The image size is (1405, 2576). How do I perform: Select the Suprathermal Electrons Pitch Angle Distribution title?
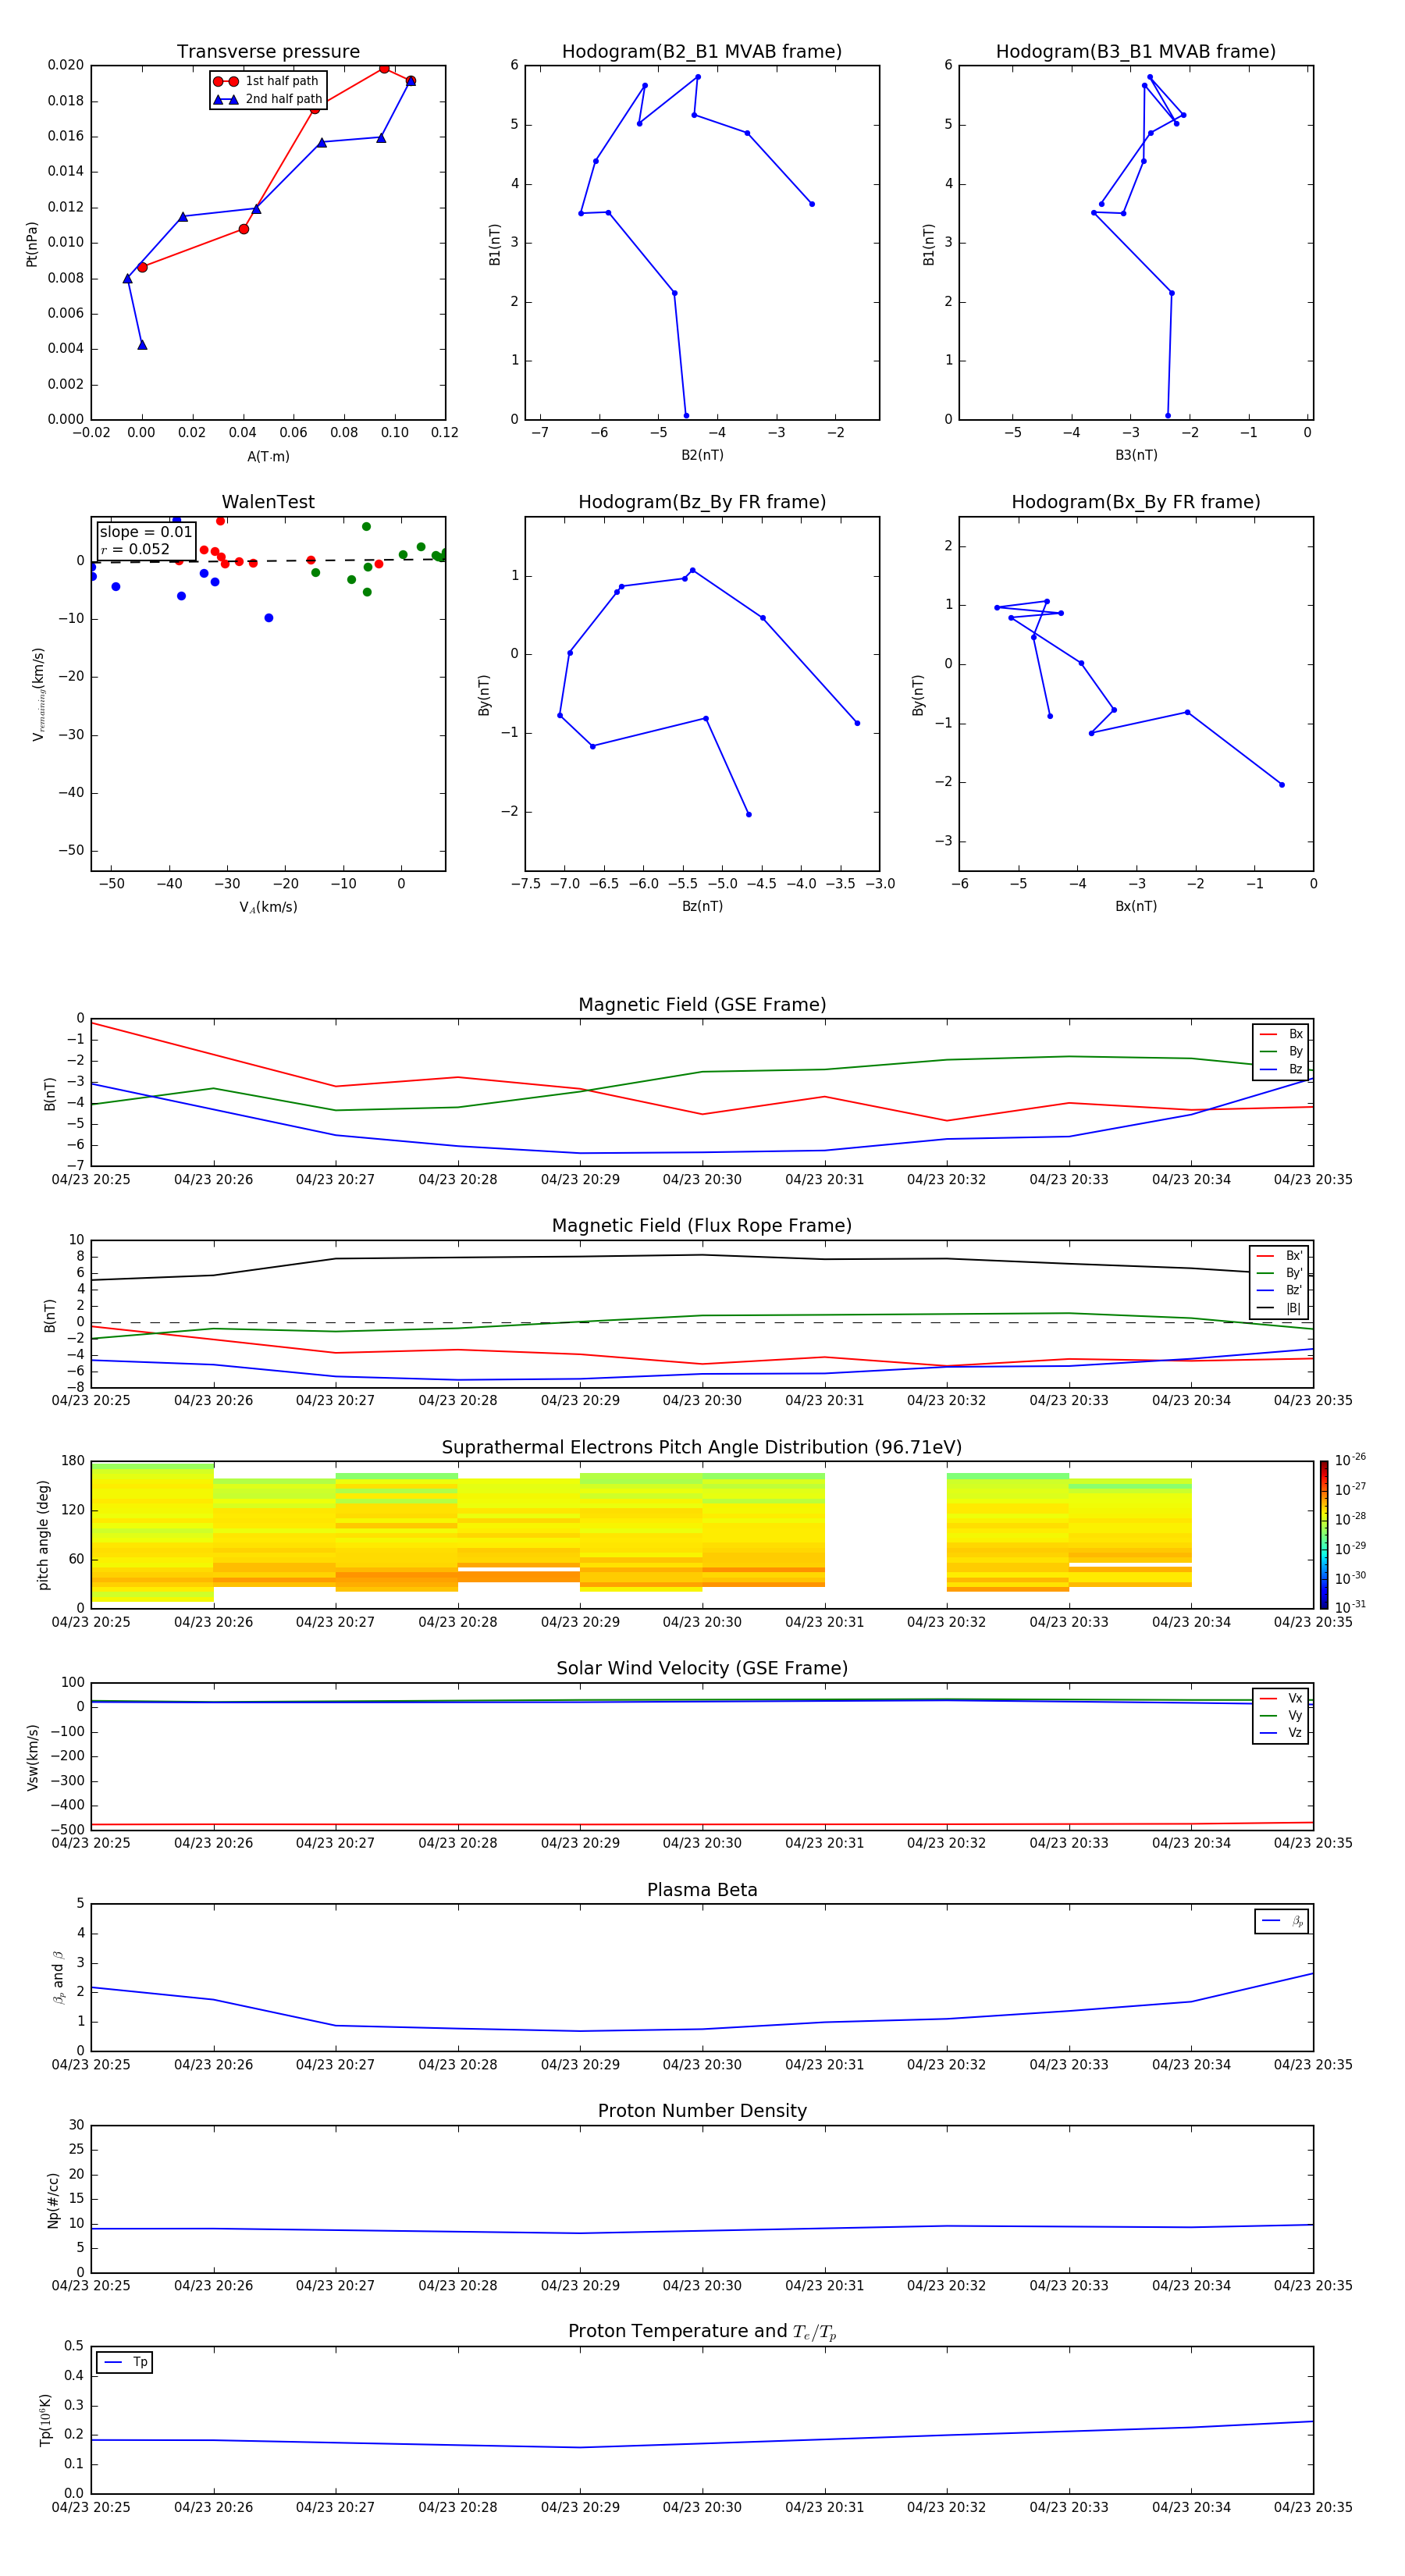tap(702, 1448)
